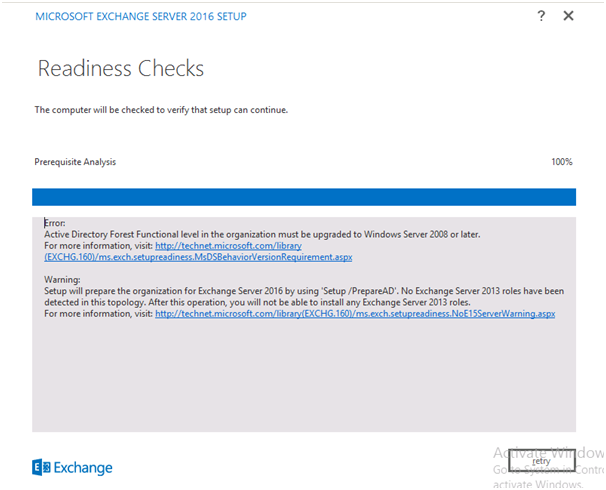Select the 'Warning:' heading text
This screenshot has width=606, height=490.
pos(62,279)
